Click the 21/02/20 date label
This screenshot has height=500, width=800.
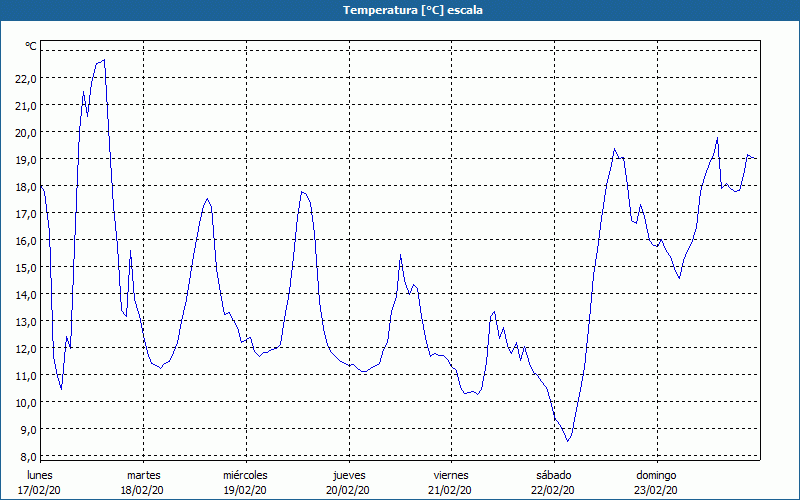(450, 490)
